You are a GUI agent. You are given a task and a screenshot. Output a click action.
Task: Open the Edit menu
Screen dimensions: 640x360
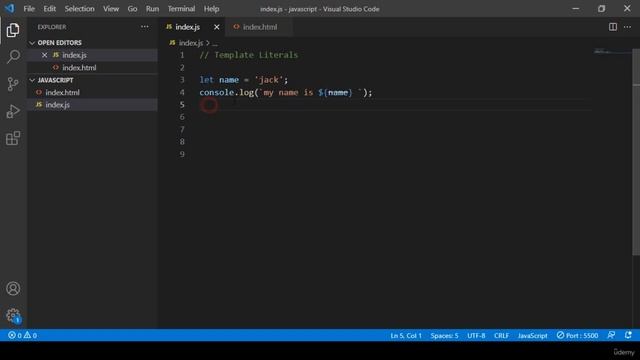pos(50,9)
